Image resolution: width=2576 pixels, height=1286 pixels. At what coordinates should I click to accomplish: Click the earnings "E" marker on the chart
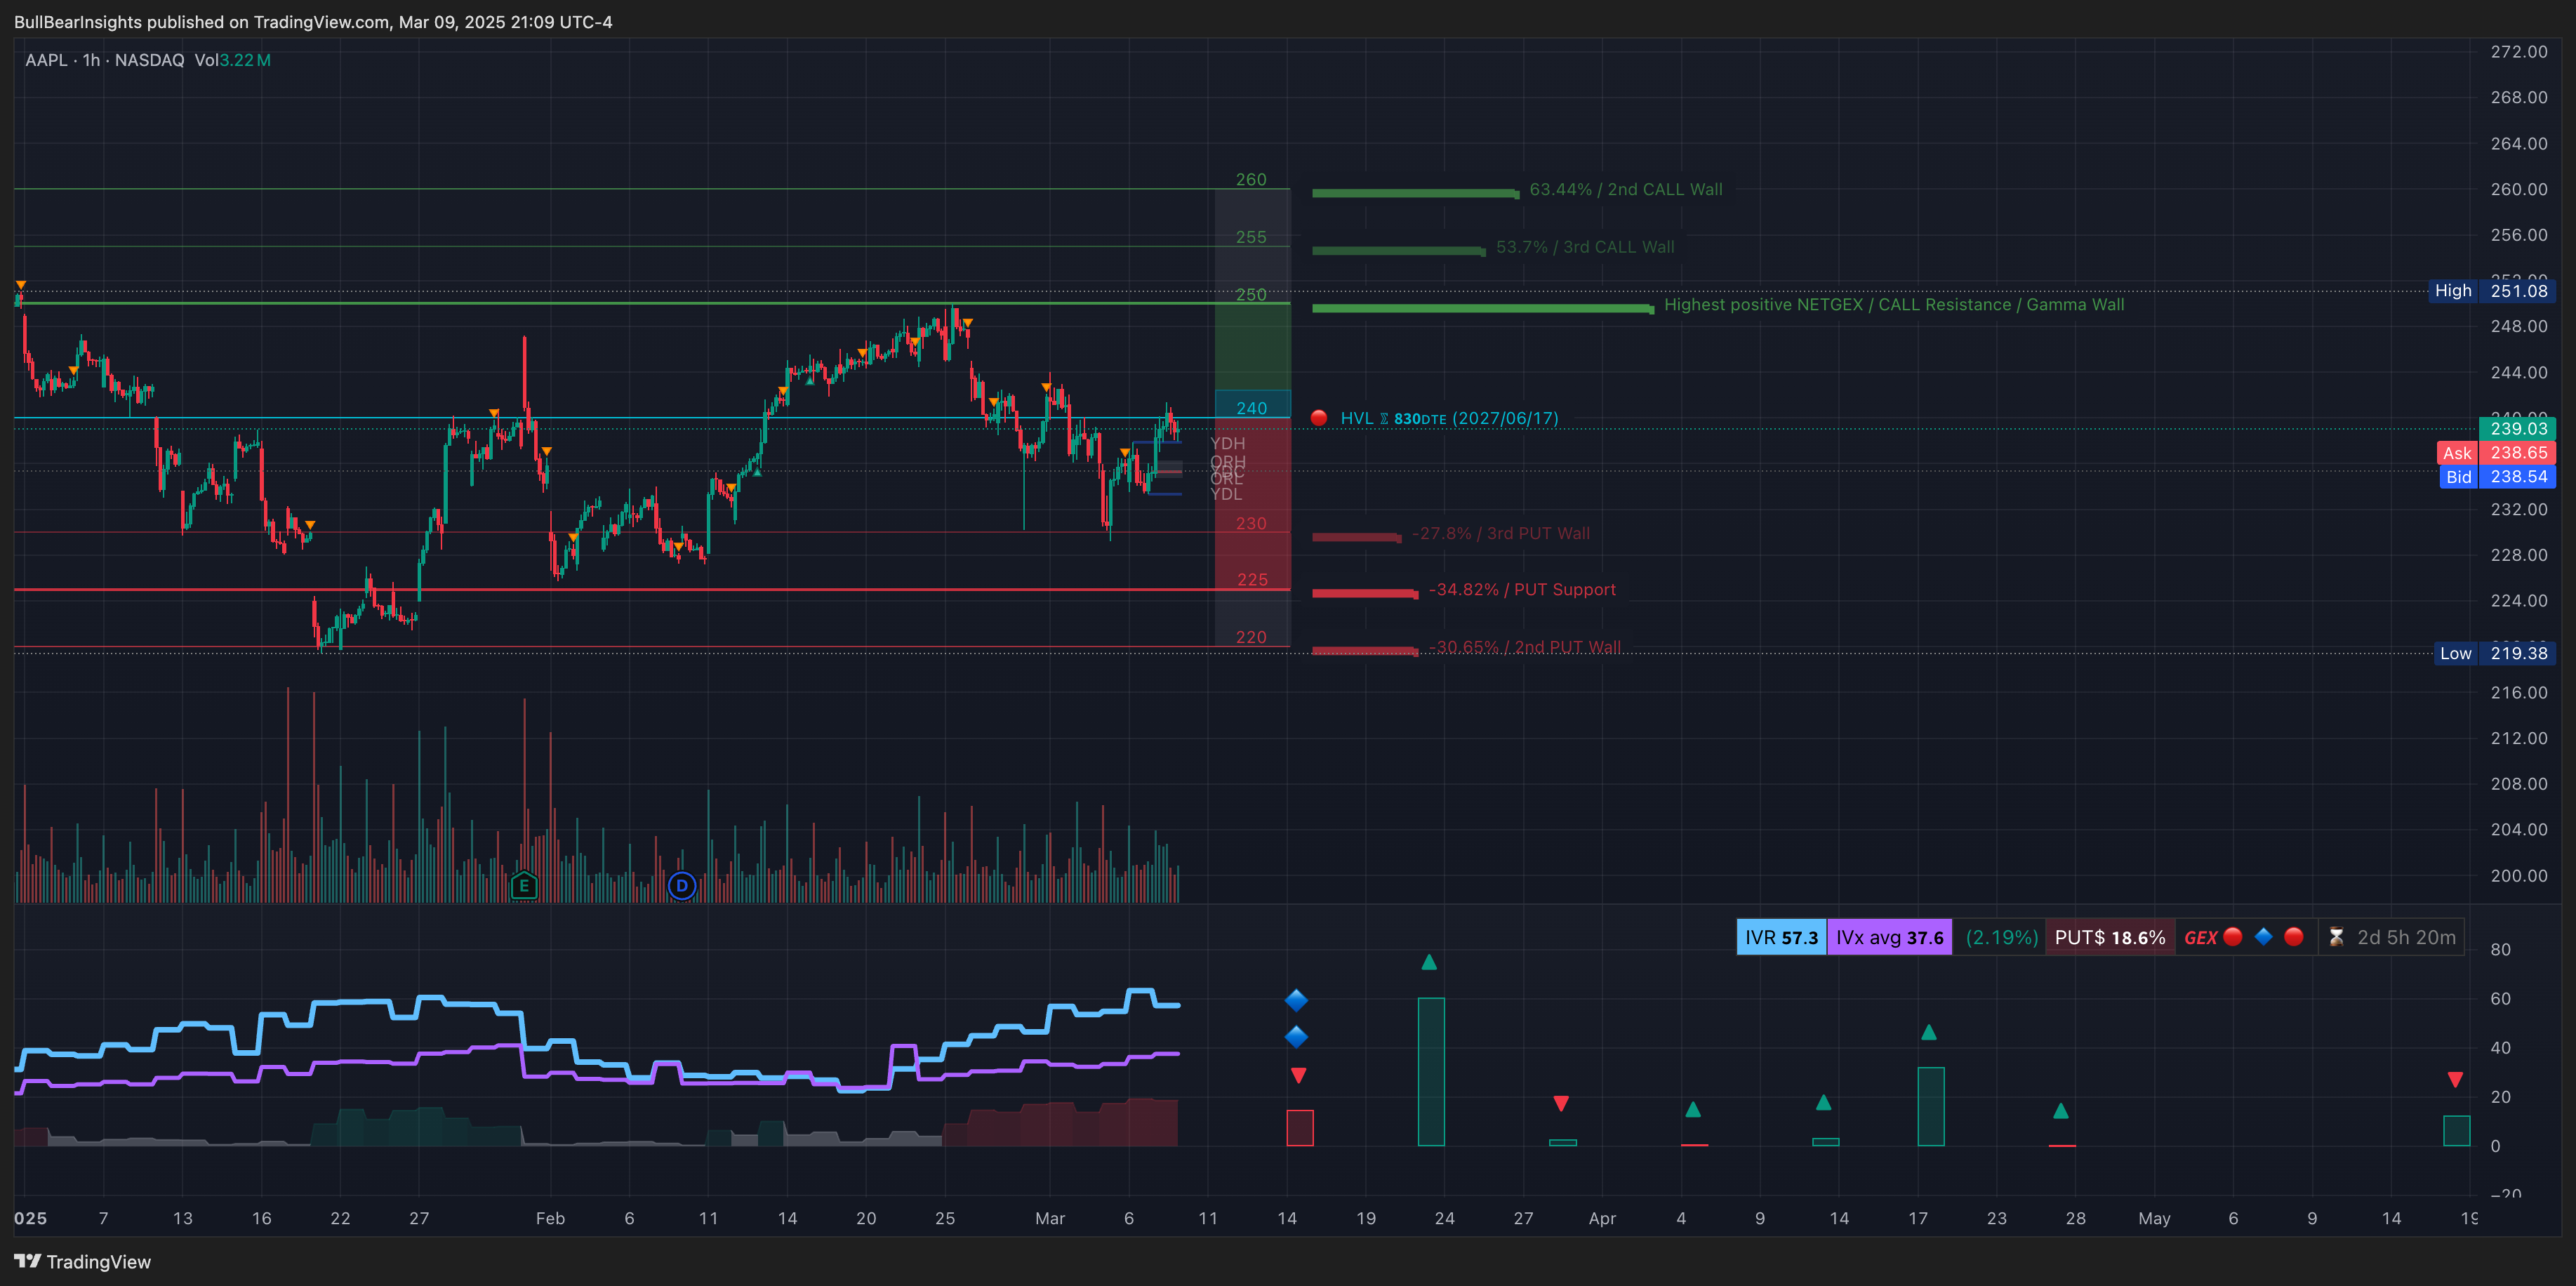(524, 885)
